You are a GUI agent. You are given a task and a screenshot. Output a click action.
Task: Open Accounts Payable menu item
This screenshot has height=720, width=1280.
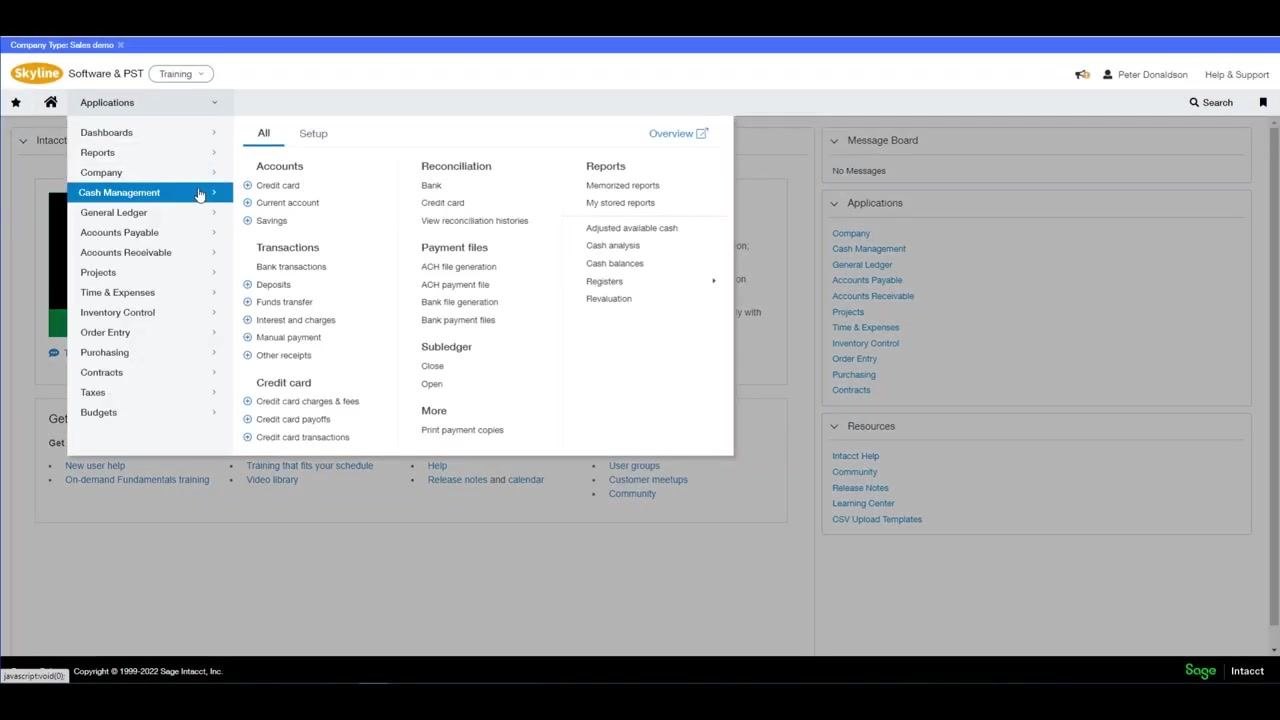pos(150,232)
